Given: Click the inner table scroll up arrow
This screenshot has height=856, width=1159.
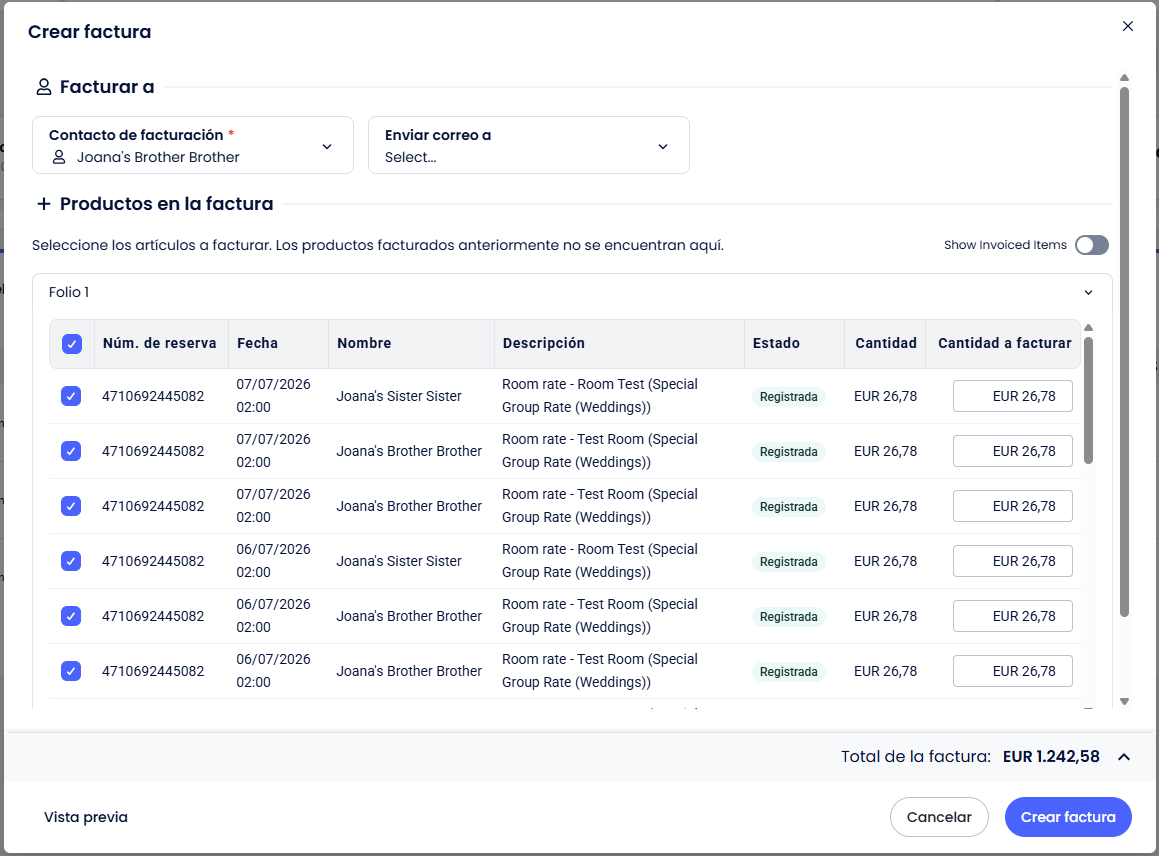Looking at the screenshot, I should pos(1088,327).
